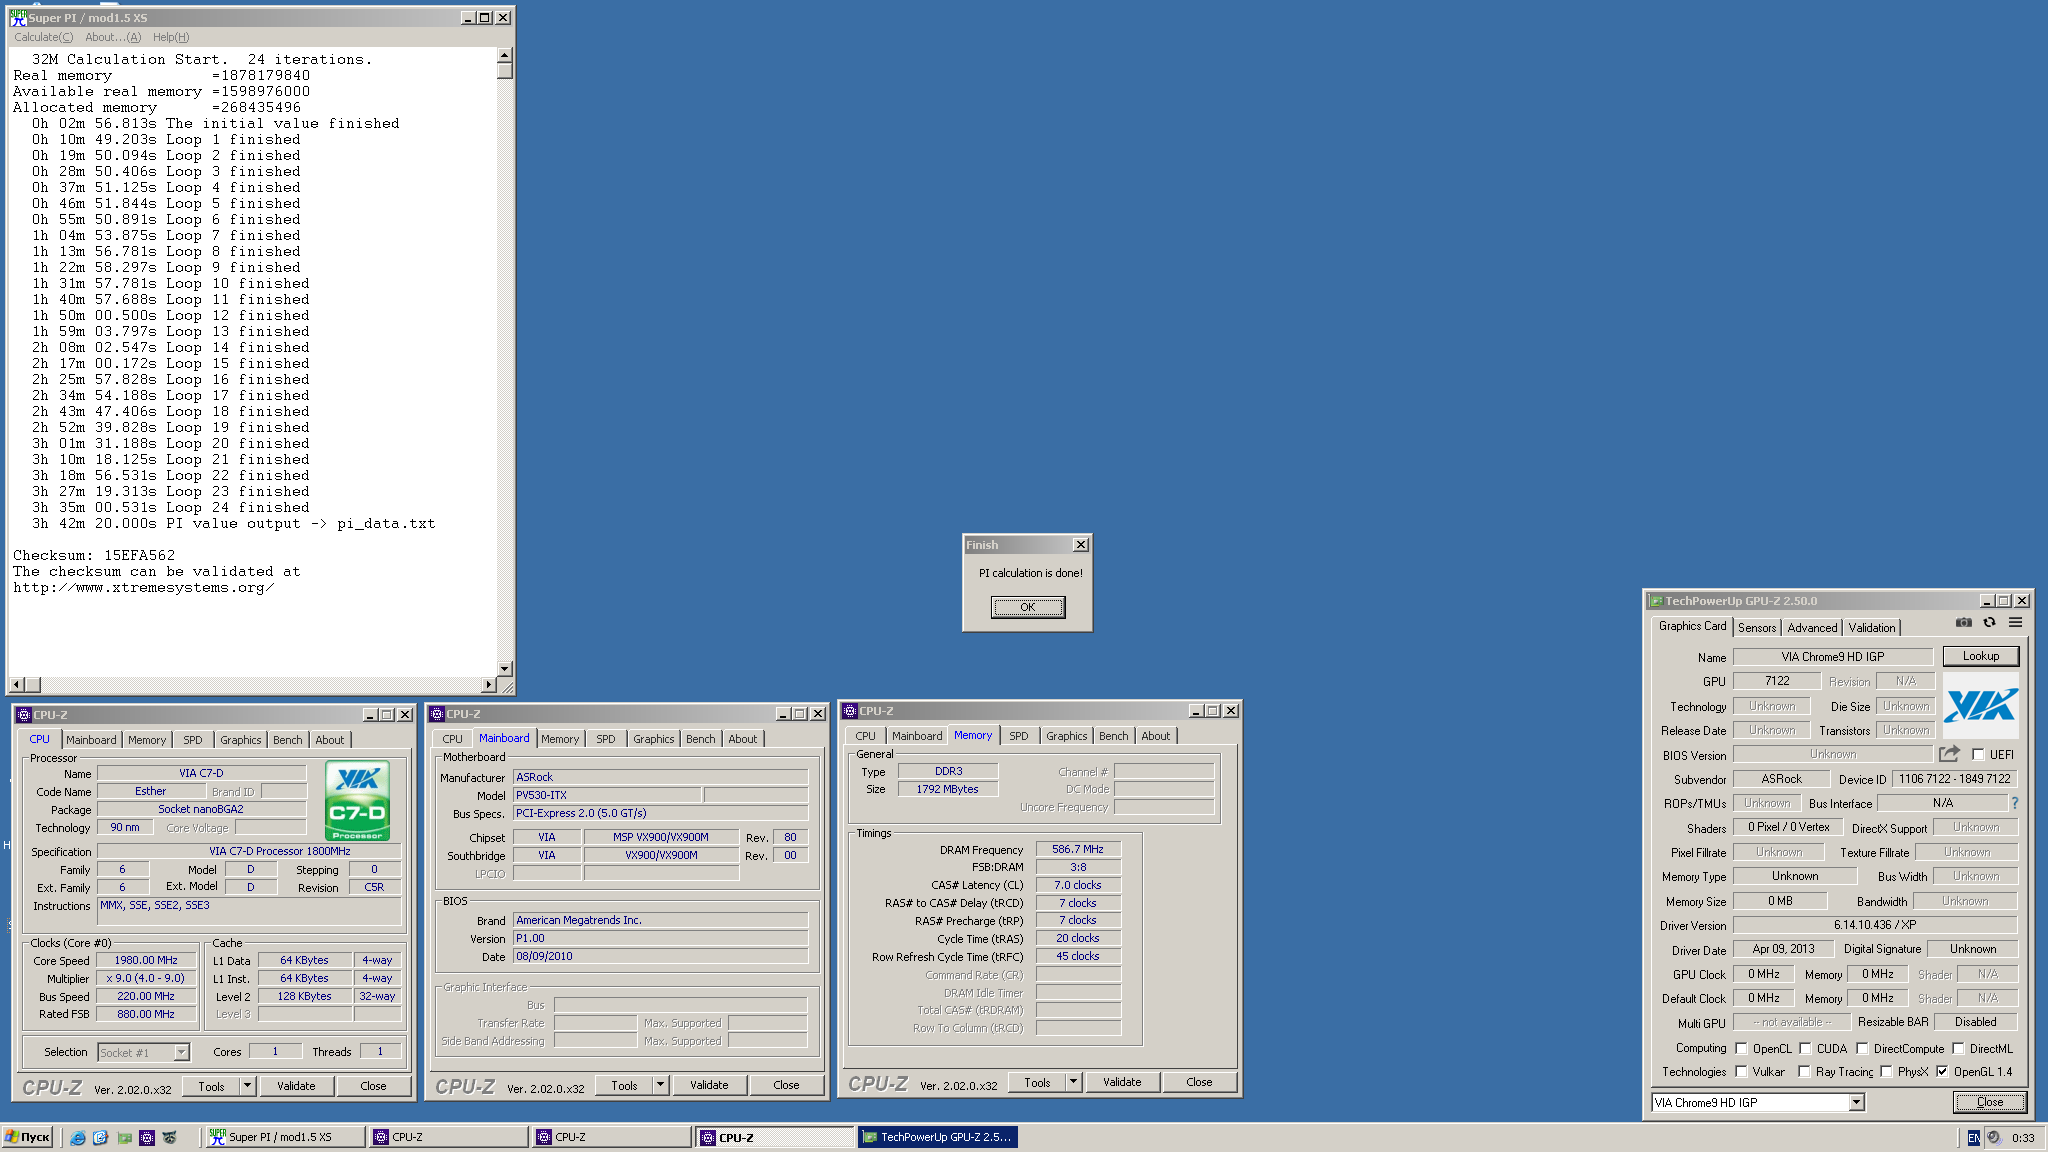
Task: Click the CPU-Z CPU window title bar icon
Action: 24,715
